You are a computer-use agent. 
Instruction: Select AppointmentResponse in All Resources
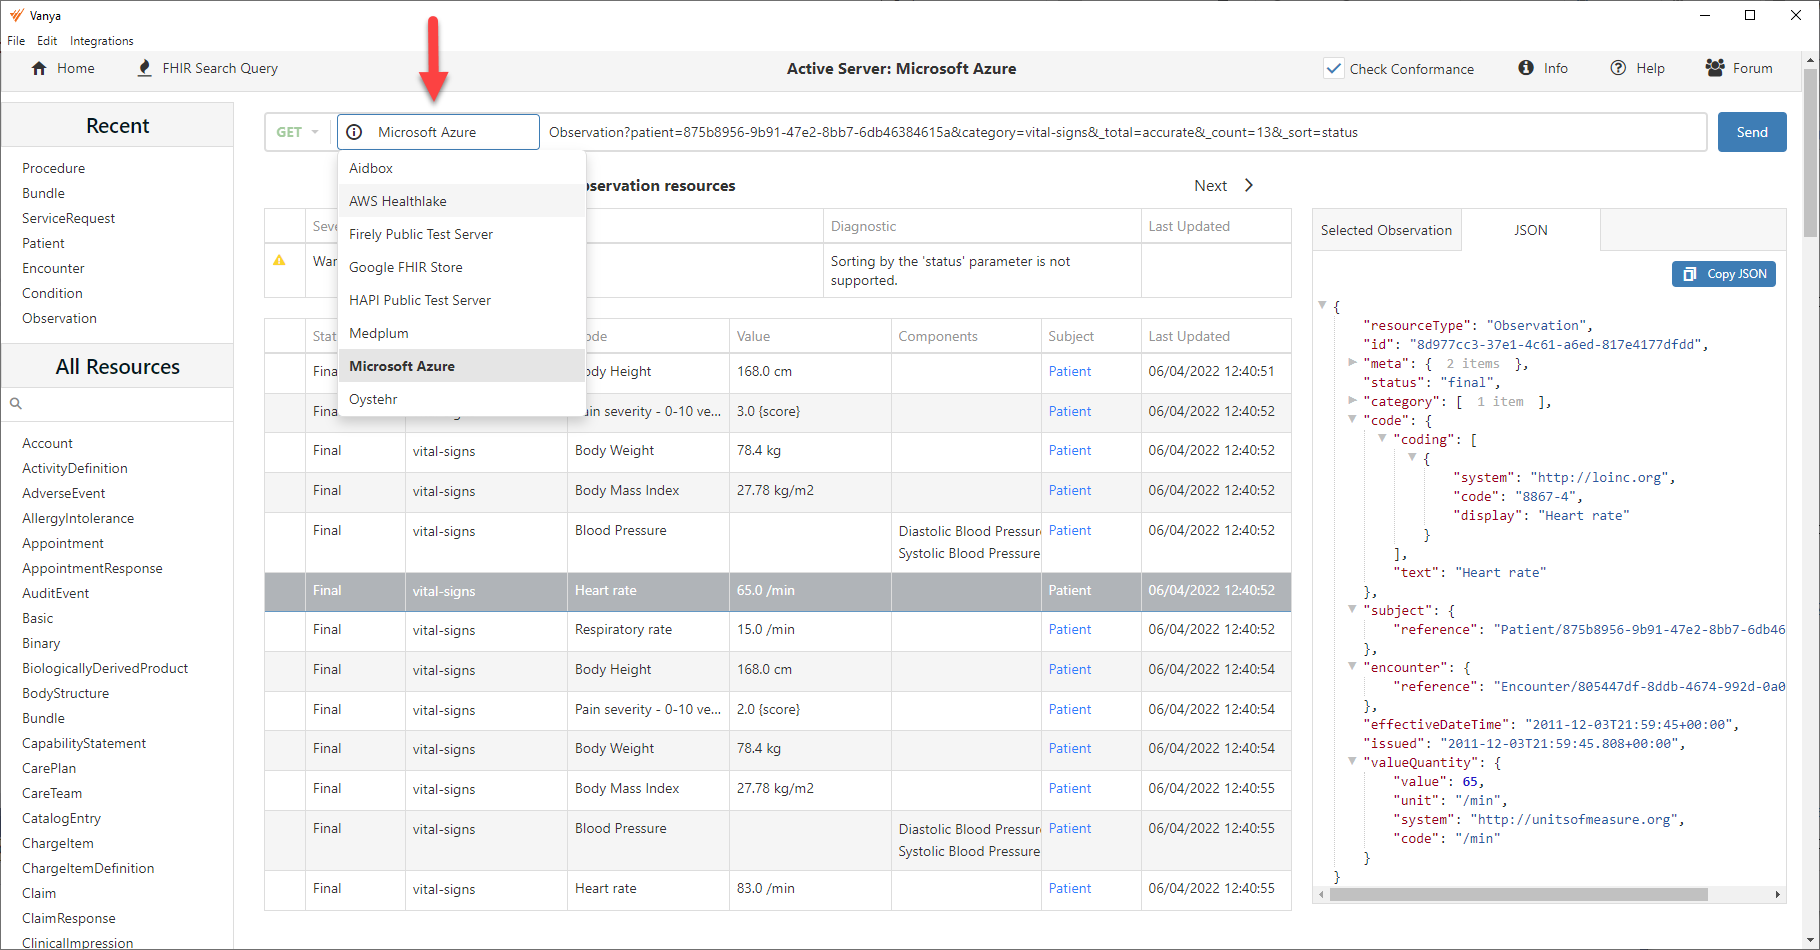[92, 568]
